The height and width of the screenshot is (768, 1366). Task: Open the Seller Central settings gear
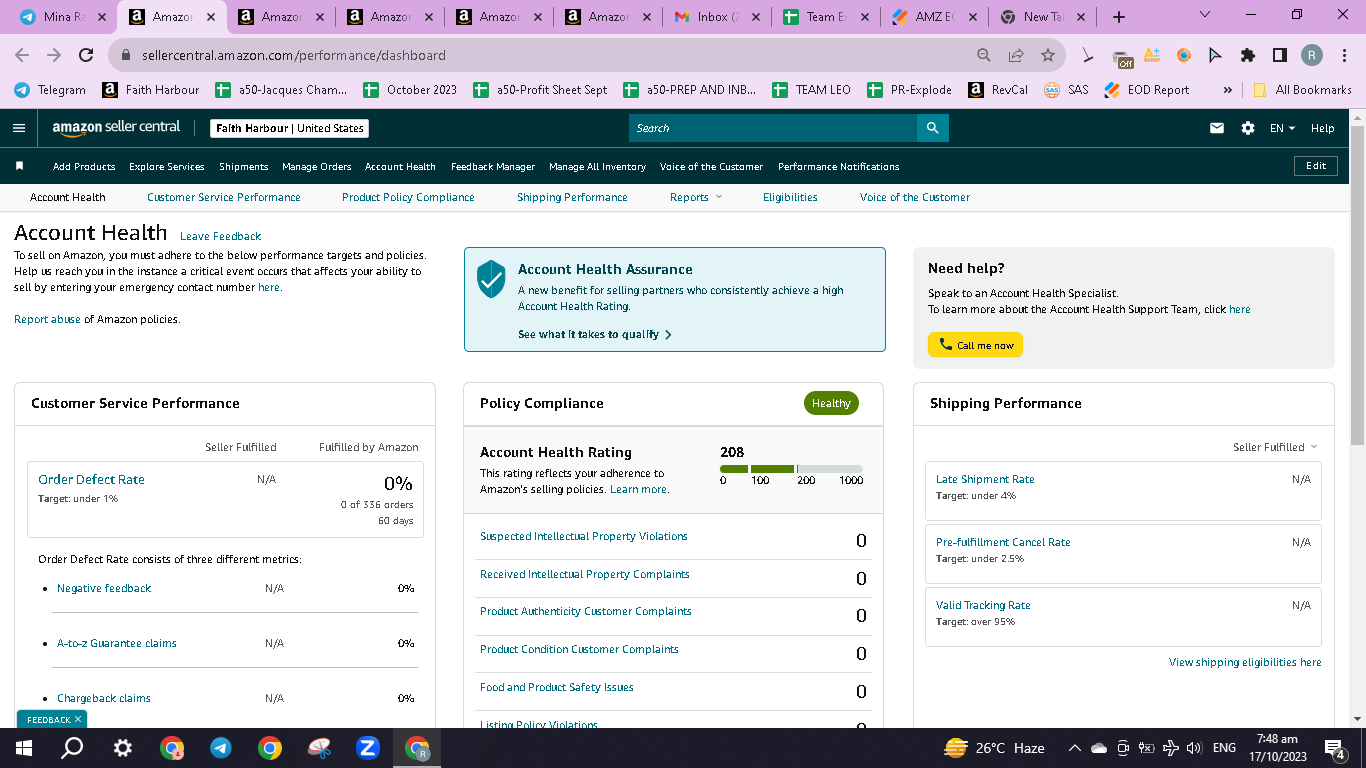click(1247, 128)
